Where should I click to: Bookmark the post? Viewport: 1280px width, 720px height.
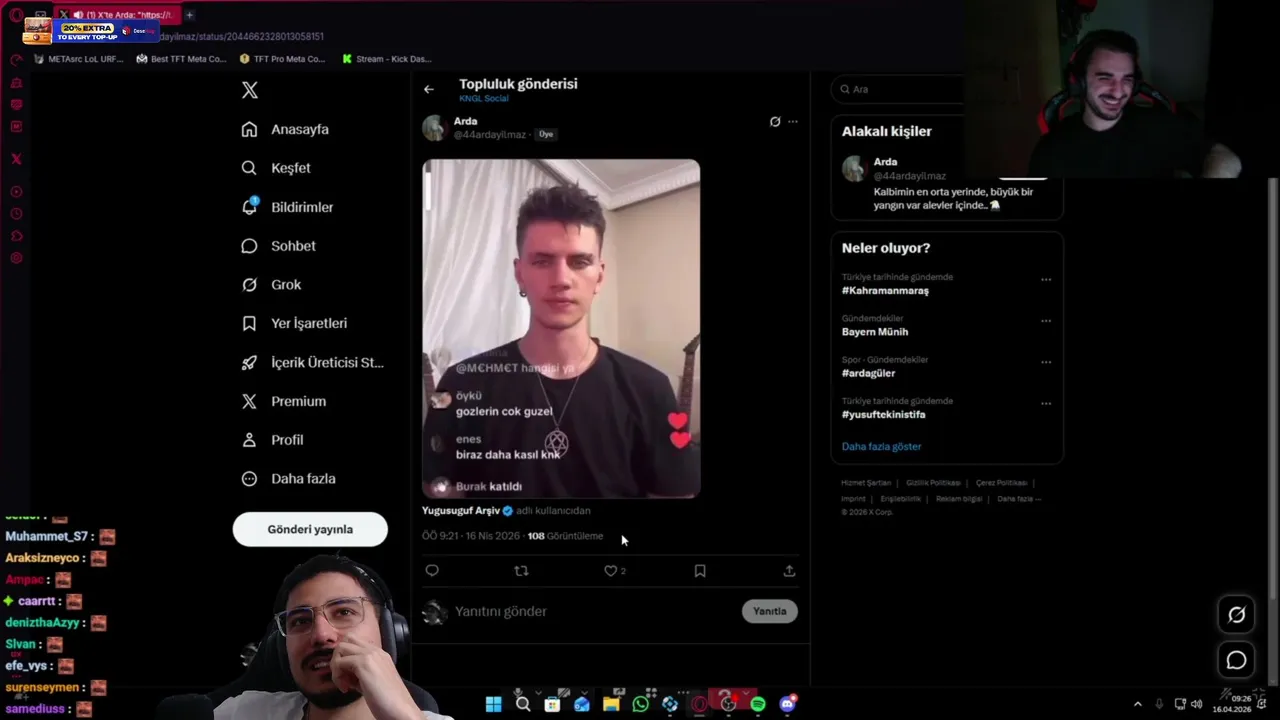pos(700,571)
